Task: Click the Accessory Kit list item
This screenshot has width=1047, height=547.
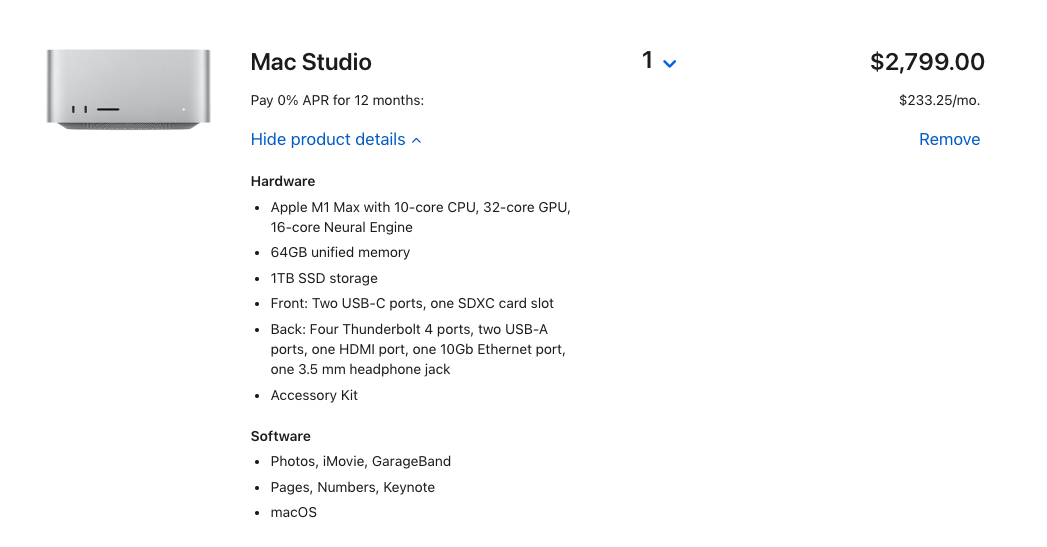Action: coord(314,396)
